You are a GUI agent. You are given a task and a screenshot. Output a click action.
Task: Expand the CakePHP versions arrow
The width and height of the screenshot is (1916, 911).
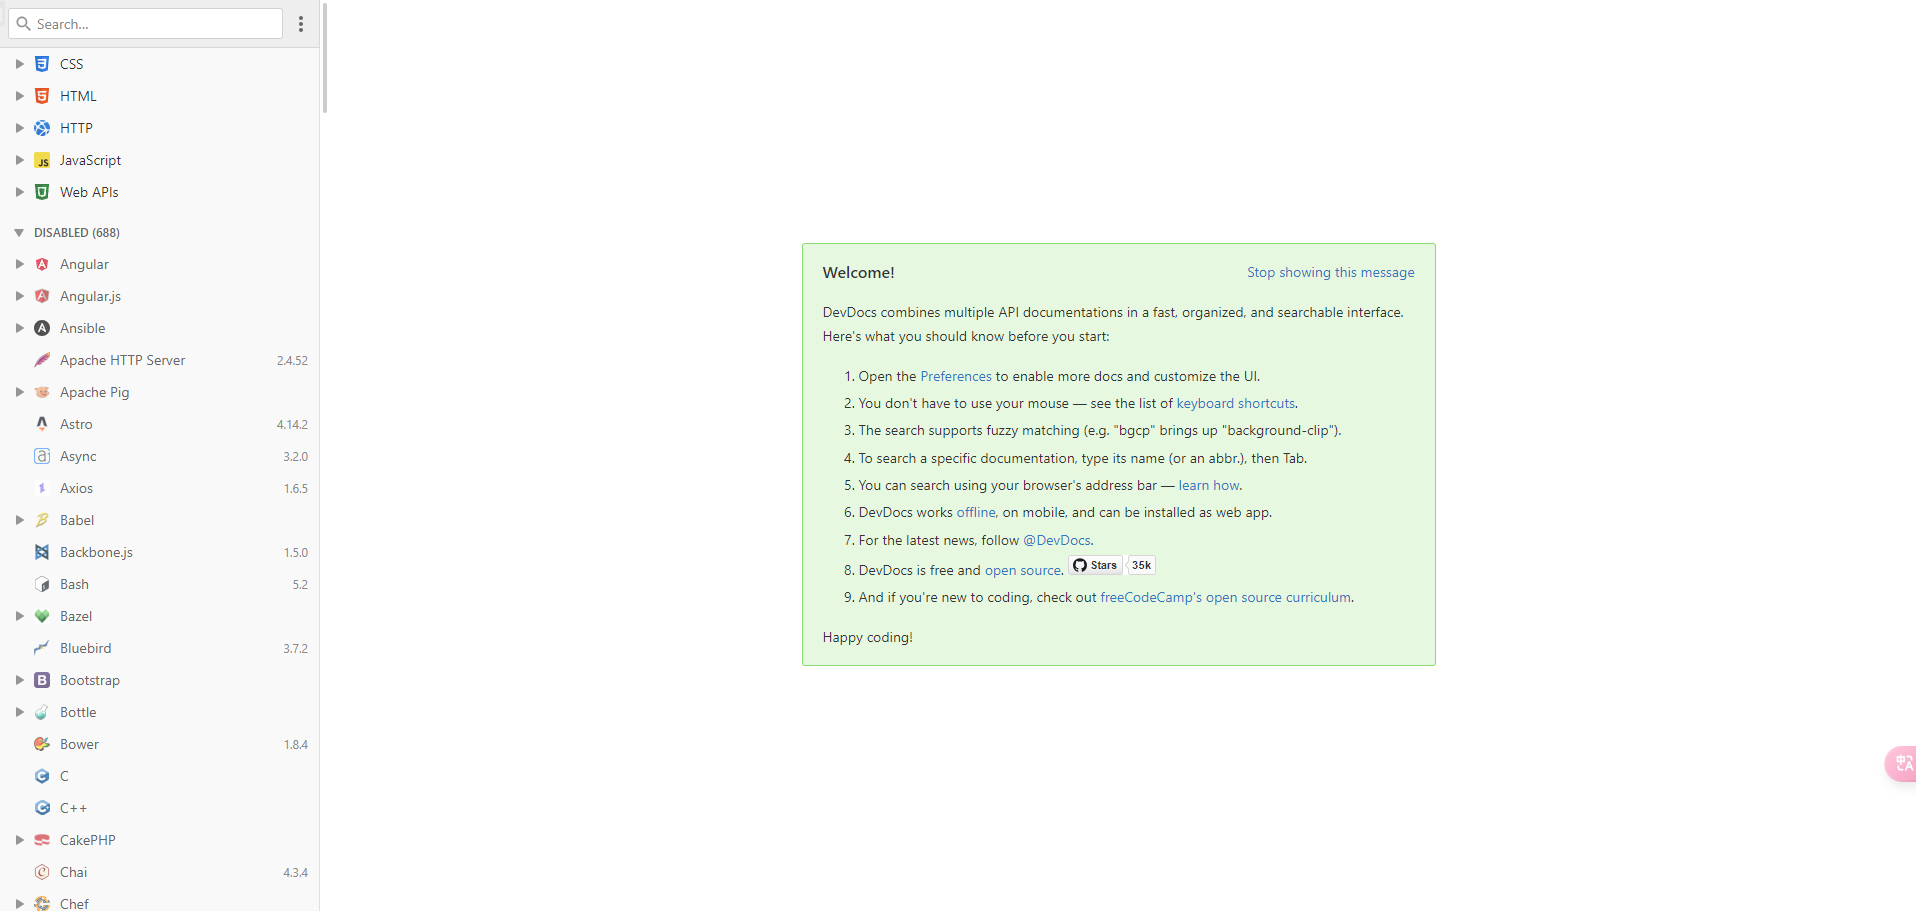pyautogui.click(x=19, y=840)
